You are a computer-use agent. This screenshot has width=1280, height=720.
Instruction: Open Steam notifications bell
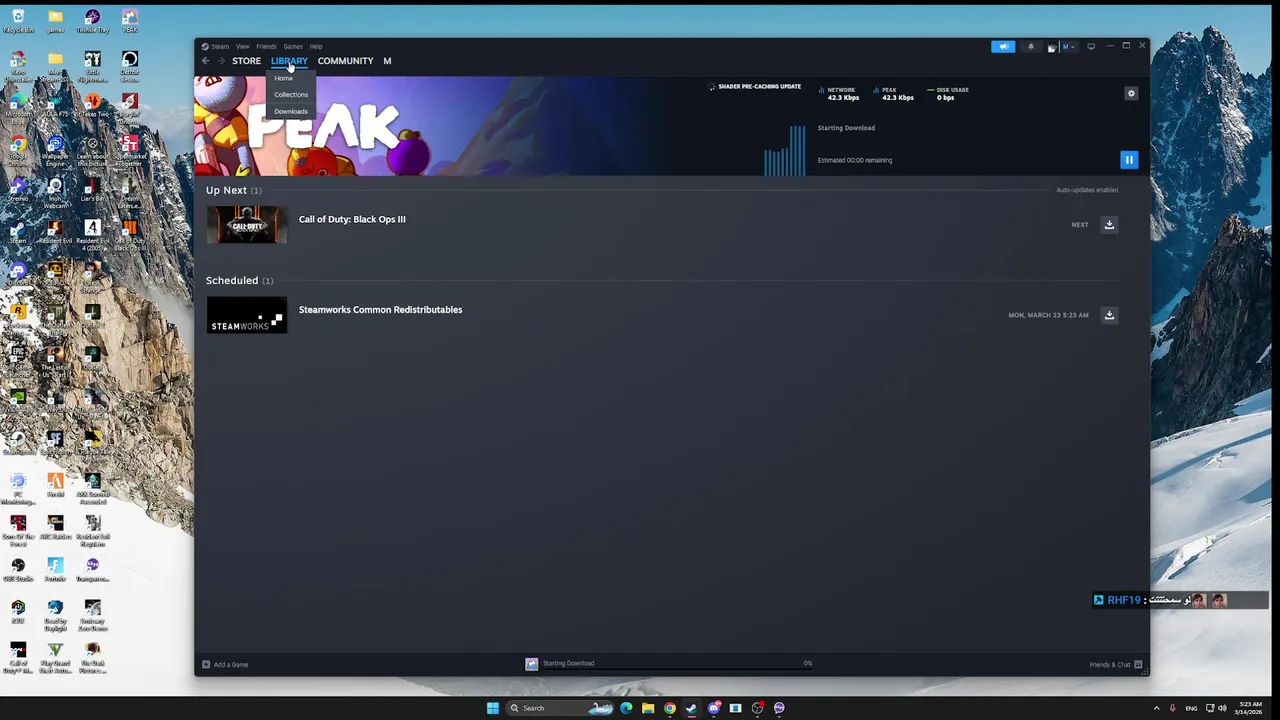pos(1031,47)
